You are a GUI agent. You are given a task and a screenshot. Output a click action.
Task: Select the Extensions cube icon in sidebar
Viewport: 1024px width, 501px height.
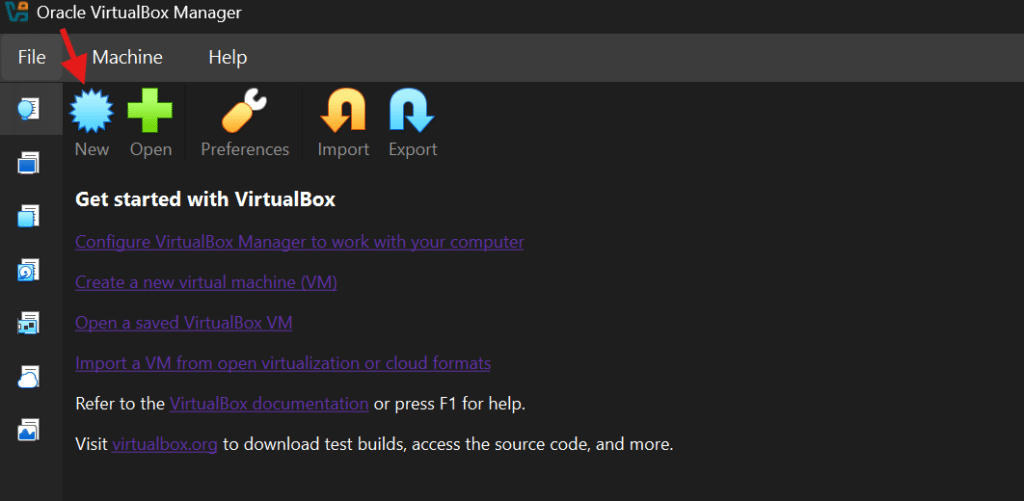[29, 215]
